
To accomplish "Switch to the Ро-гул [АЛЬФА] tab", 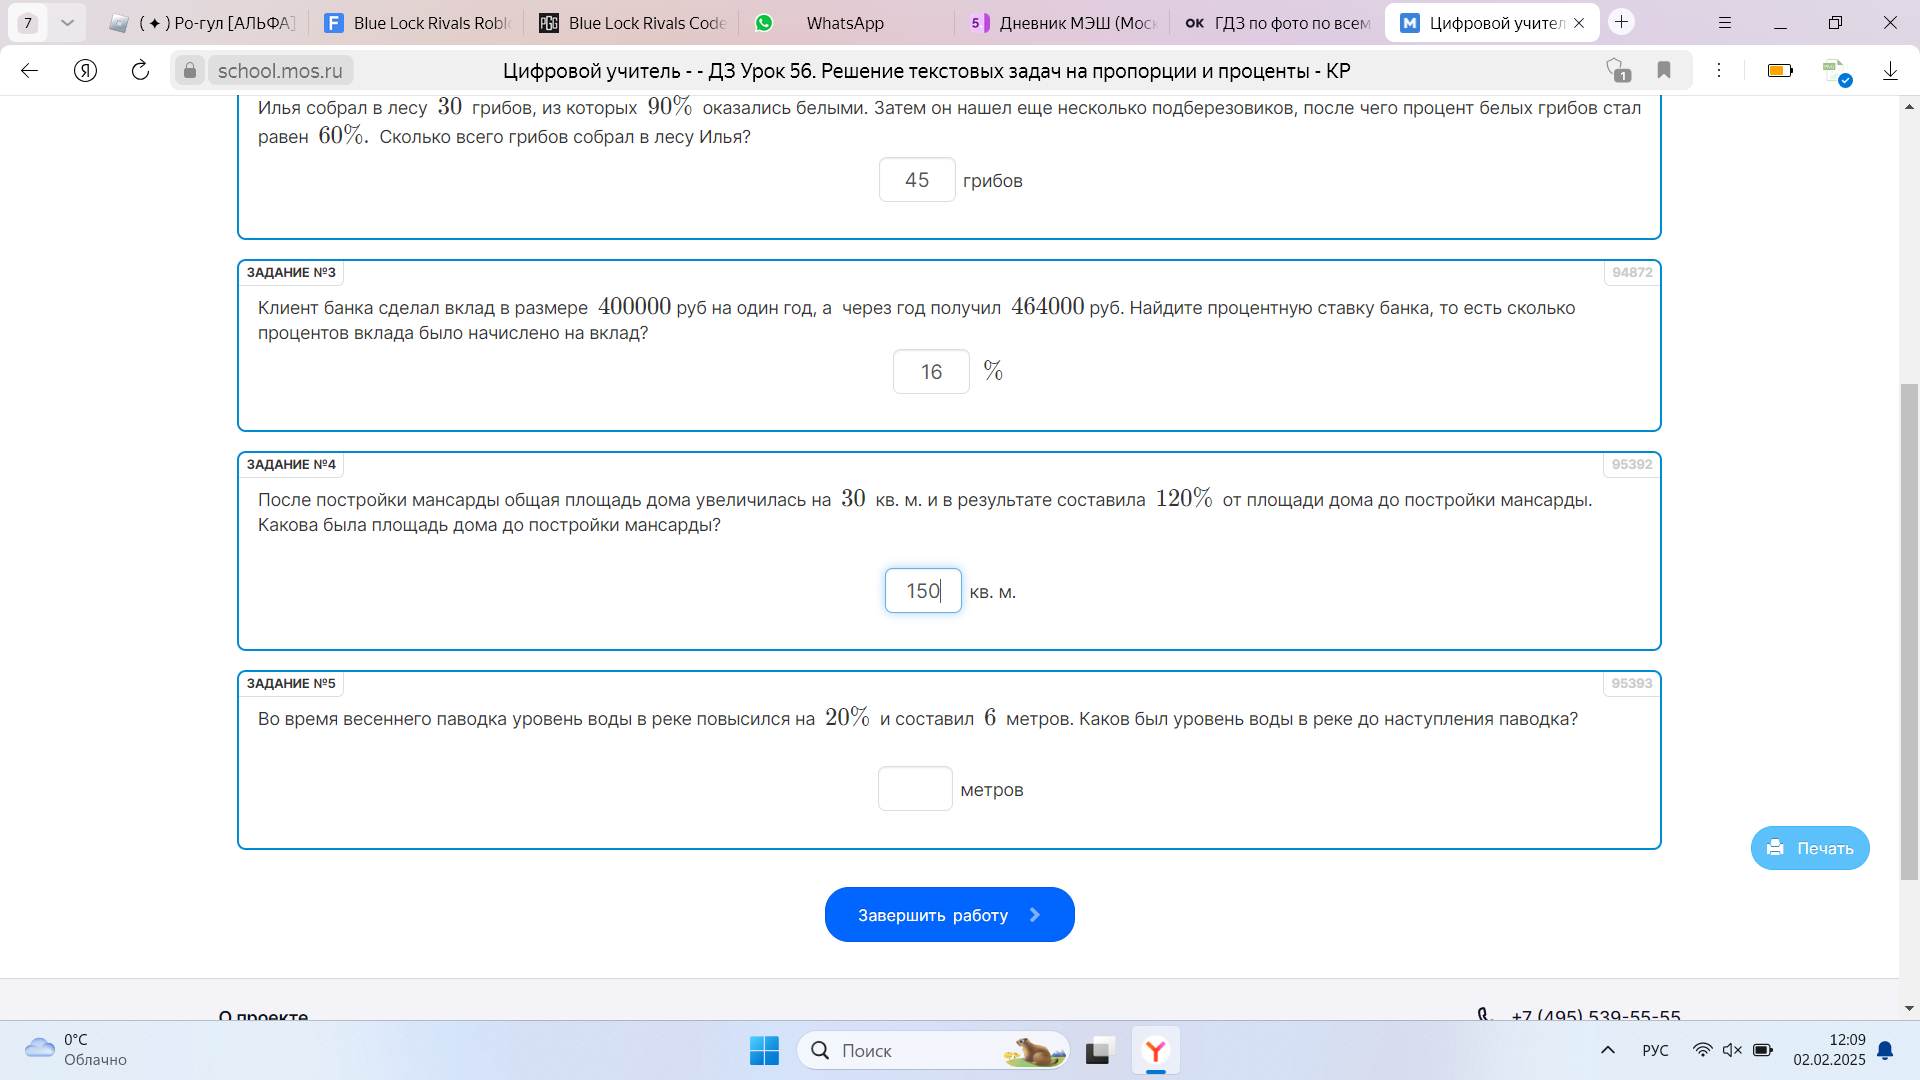I will click(x=204, y=23).
